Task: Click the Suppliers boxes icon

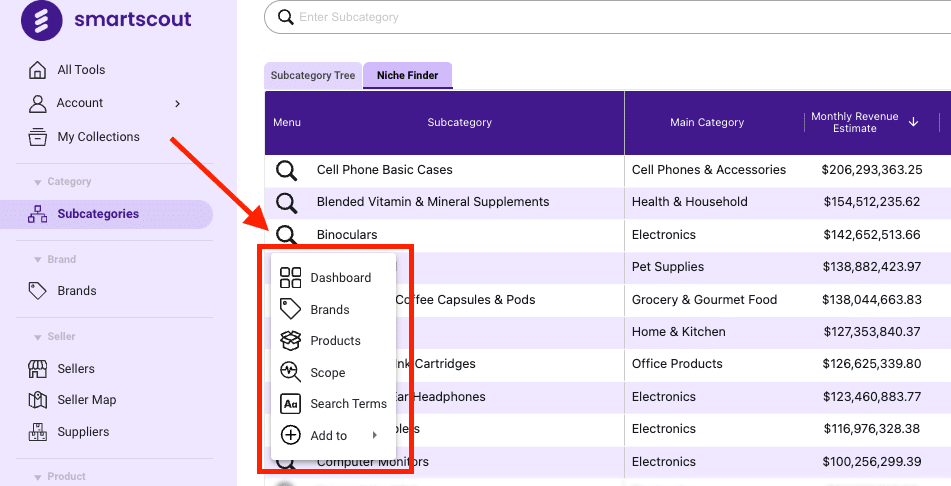Action: (38, 432)
